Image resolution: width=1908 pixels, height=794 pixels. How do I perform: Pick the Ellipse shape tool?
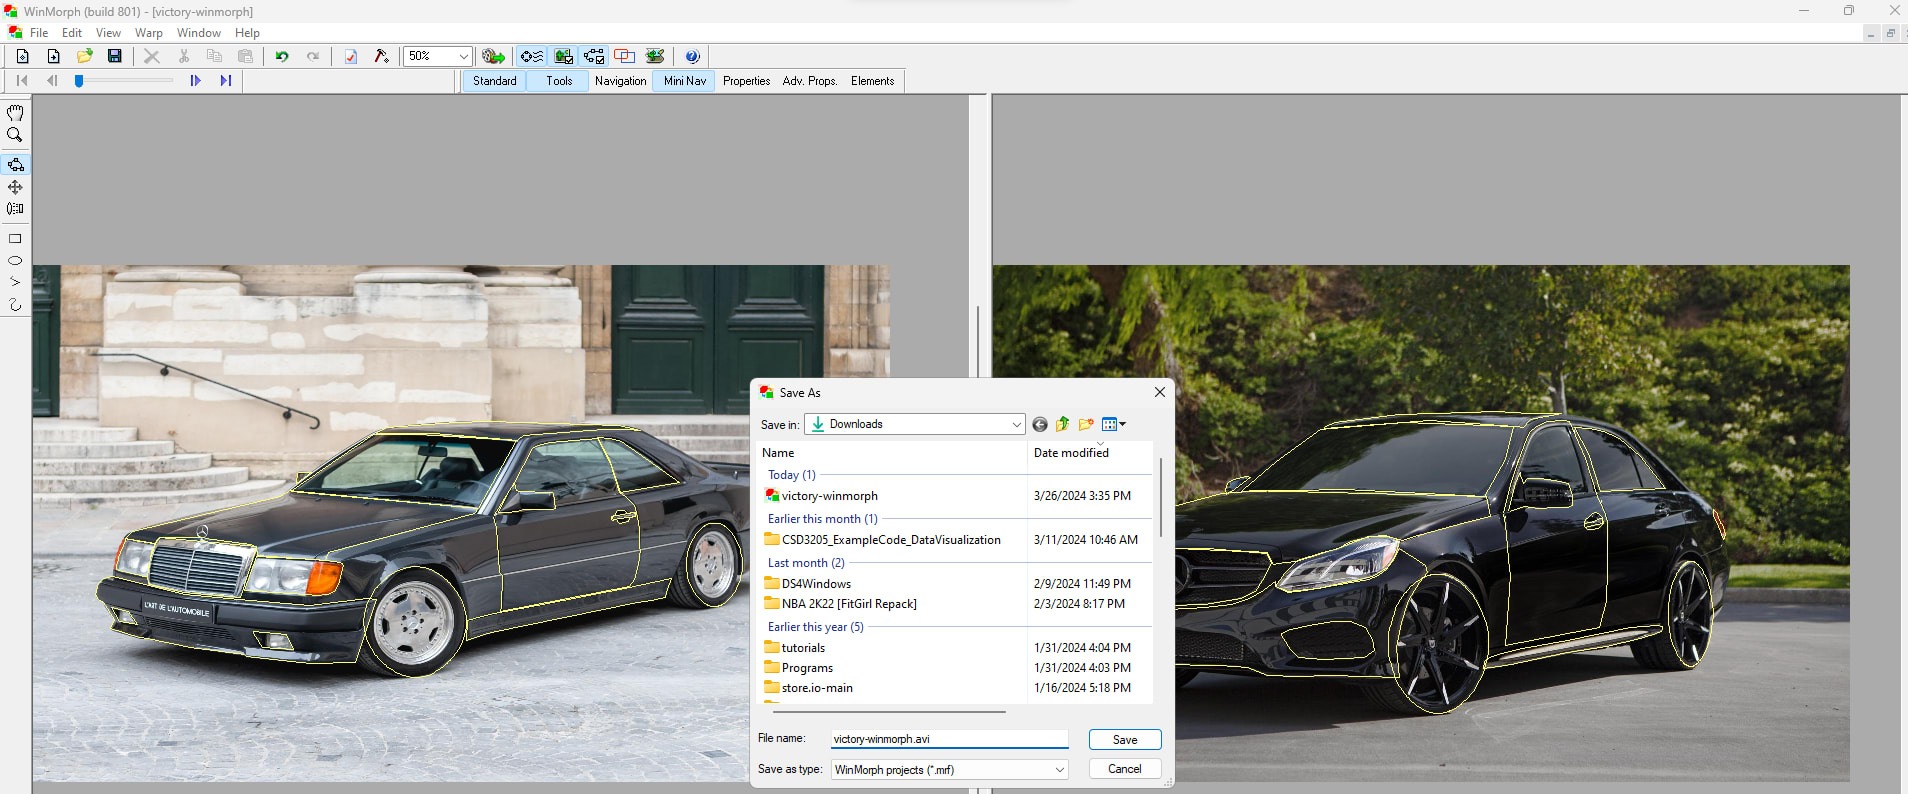point(15,261)
